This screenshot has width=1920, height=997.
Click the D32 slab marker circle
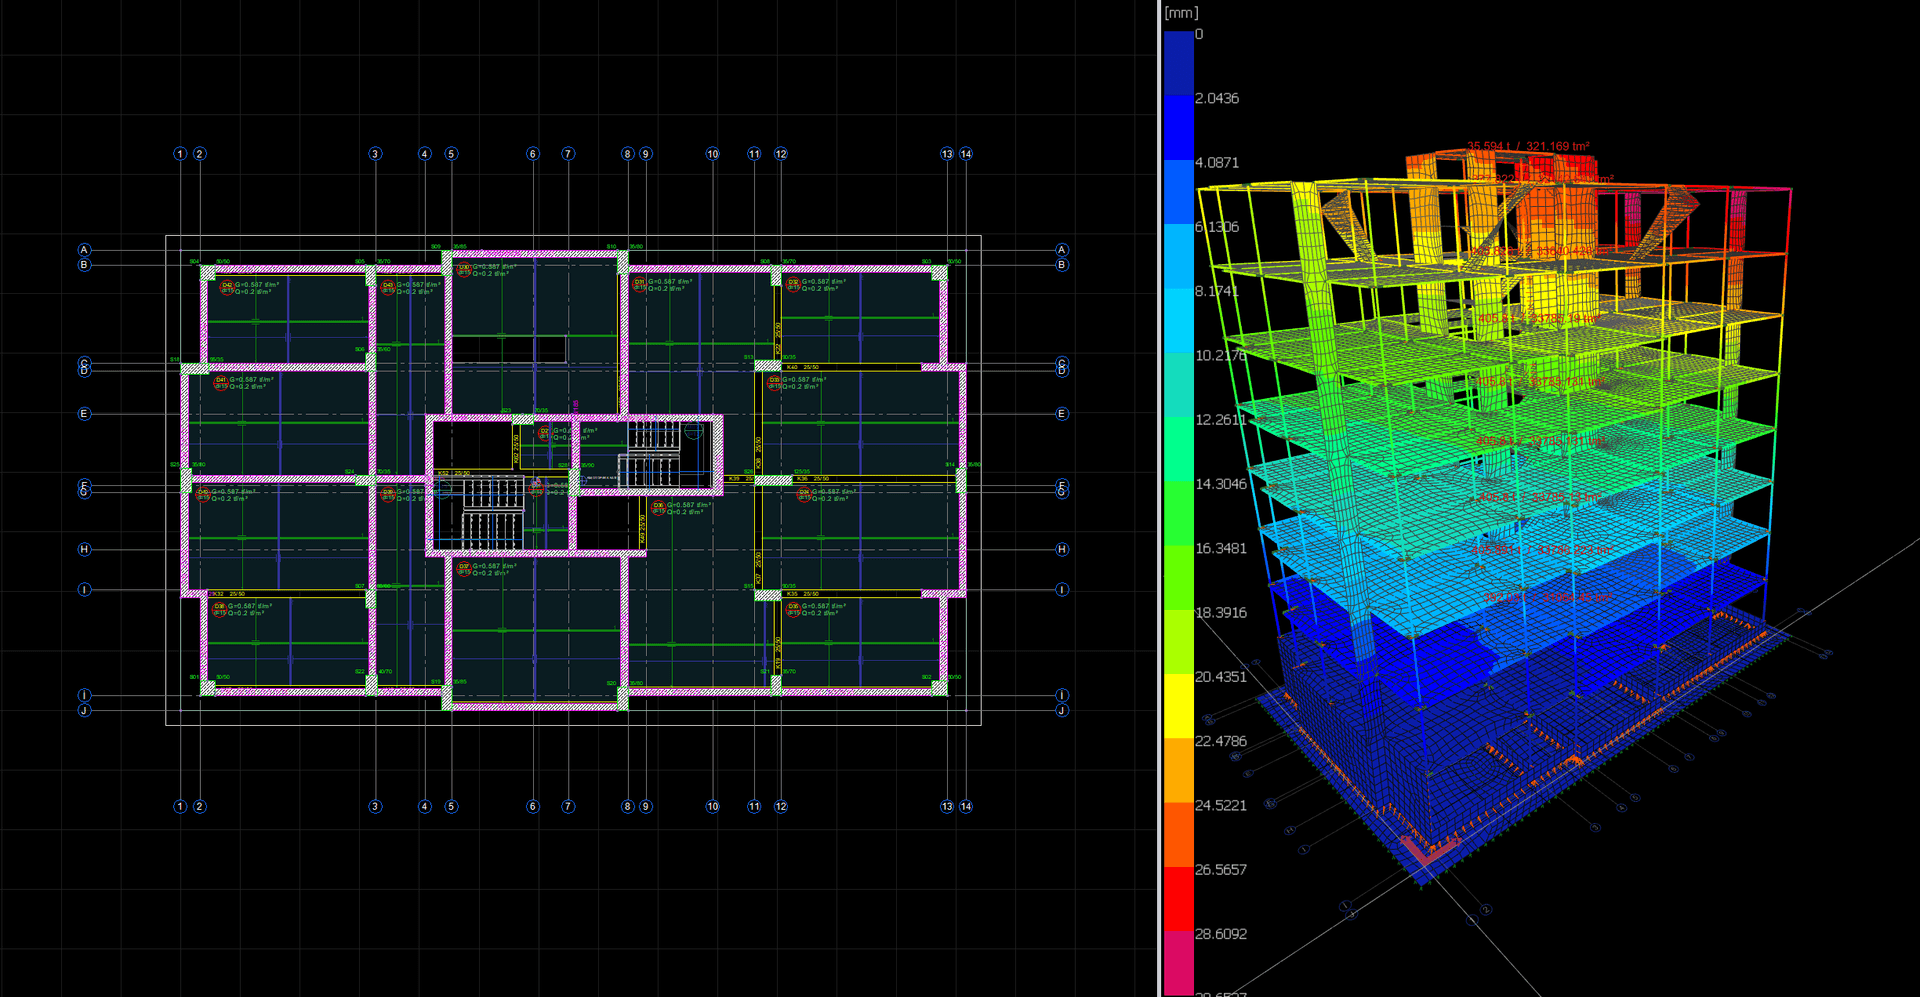coord(793,284)
